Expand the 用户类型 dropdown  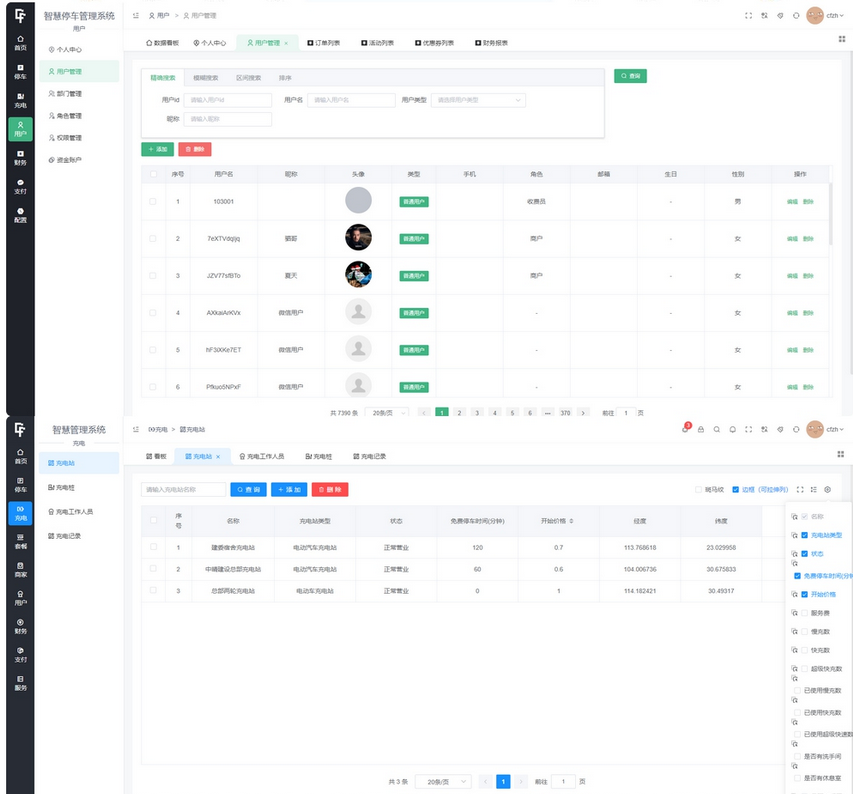pyautogui.click(x=478, y=100)
